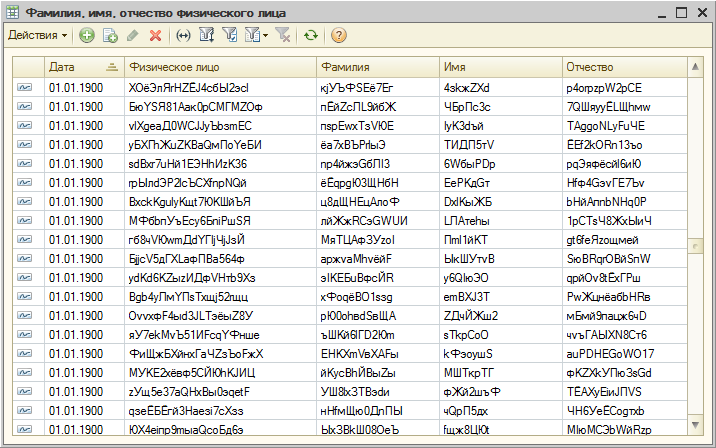Select patronymic cell ЧН6УеЕСоgтхb
Viewport: 716px width, 448px height.
tap(624, 411)
